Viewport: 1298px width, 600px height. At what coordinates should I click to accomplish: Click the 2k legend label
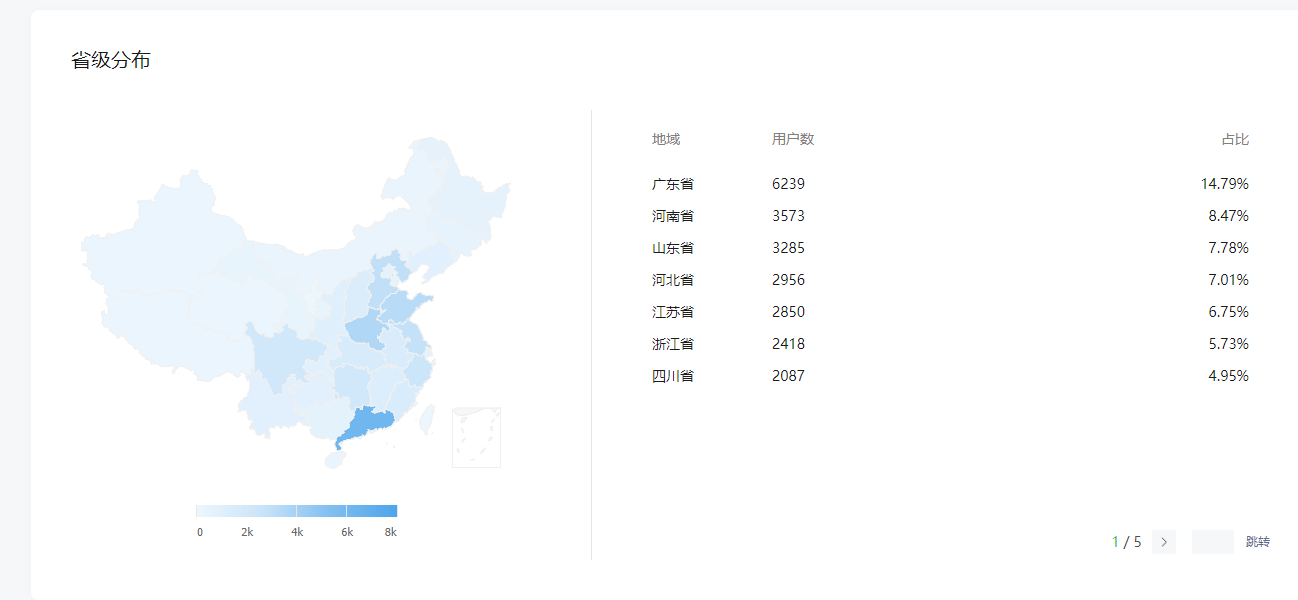pos(247,532)
